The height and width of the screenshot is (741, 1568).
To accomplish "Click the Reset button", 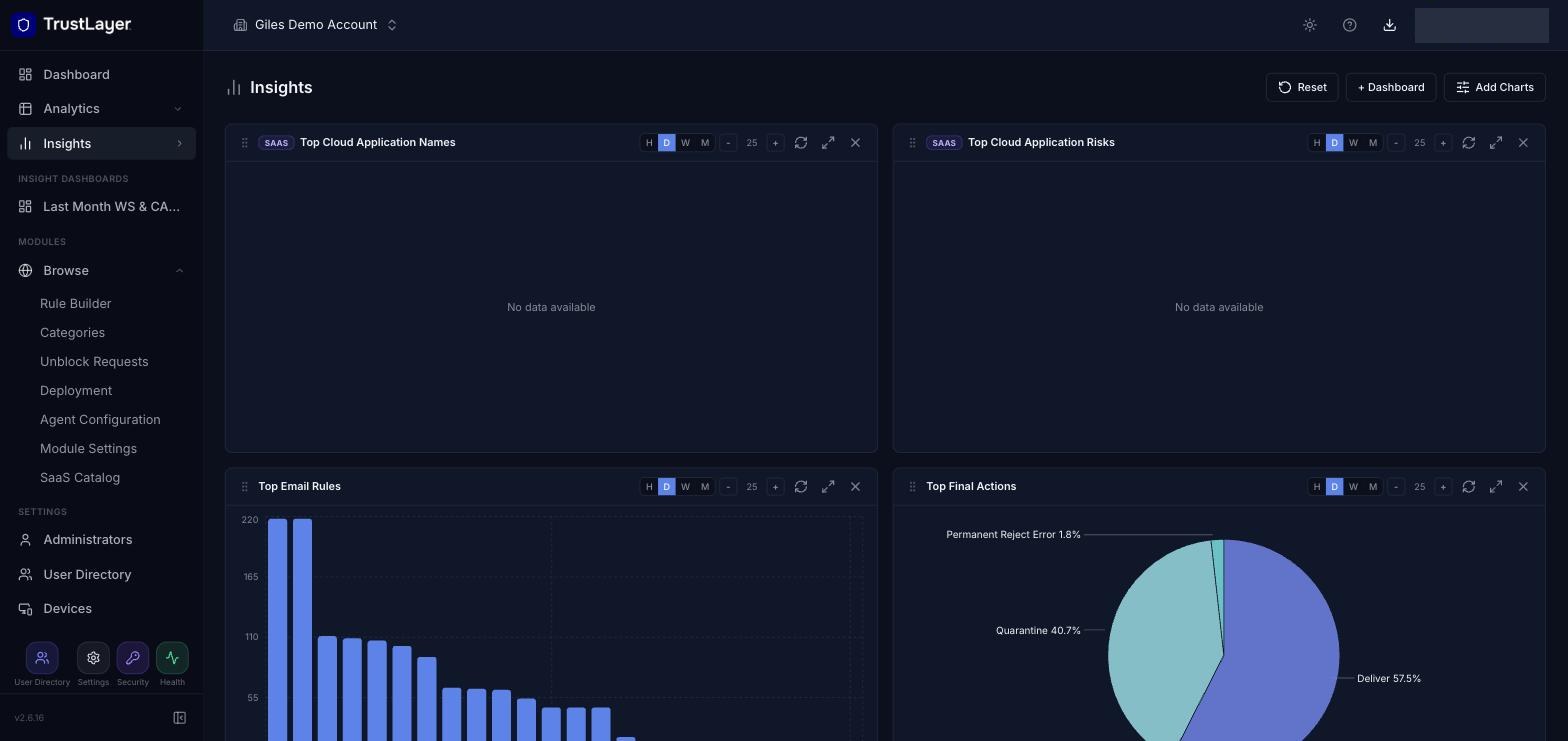I will (x=1302, y=87).
